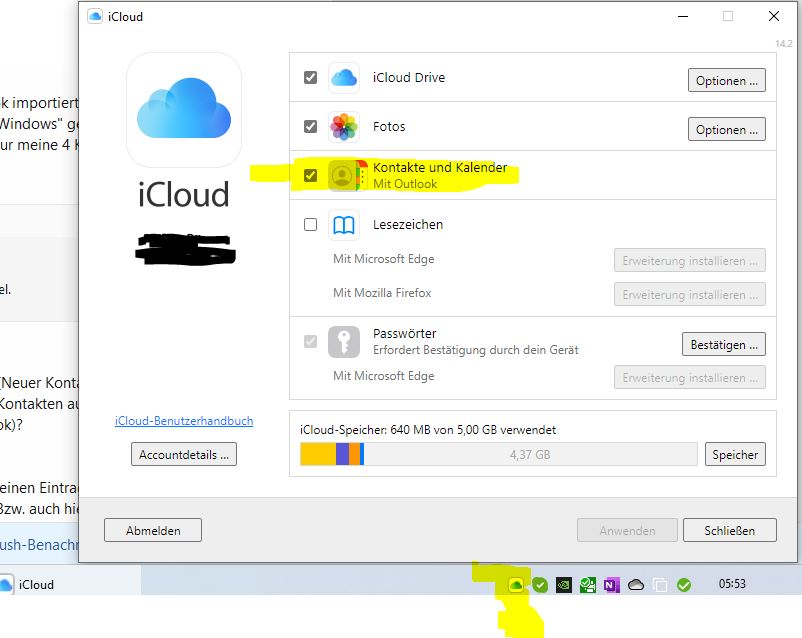Image resolution: width=802 pixels, height=638 pixels.
Task: Click 'Erfordert Bestätigung durch dein Gerät' text
Action: coord(476,350)
